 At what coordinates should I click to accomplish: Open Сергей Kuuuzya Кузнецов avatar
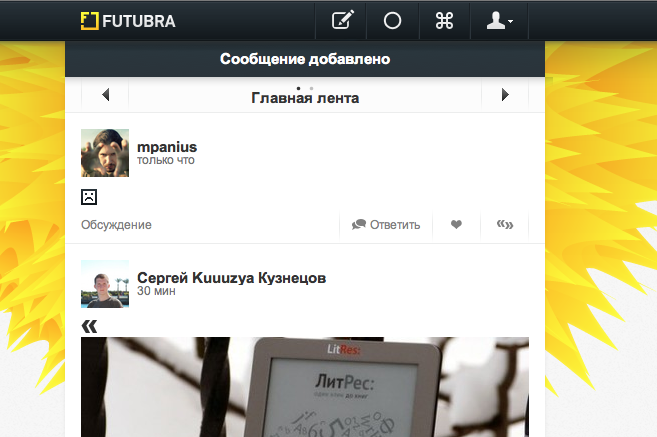tap(105, 284)
